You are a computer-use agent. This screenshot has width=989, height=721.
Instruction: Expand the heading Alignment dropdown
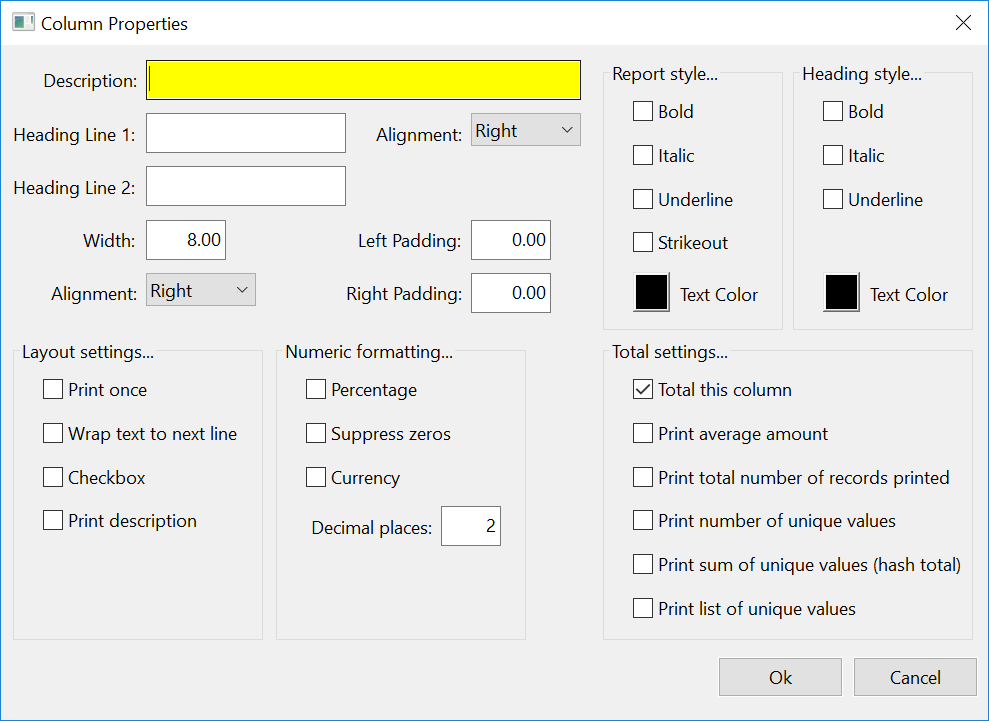525,131
